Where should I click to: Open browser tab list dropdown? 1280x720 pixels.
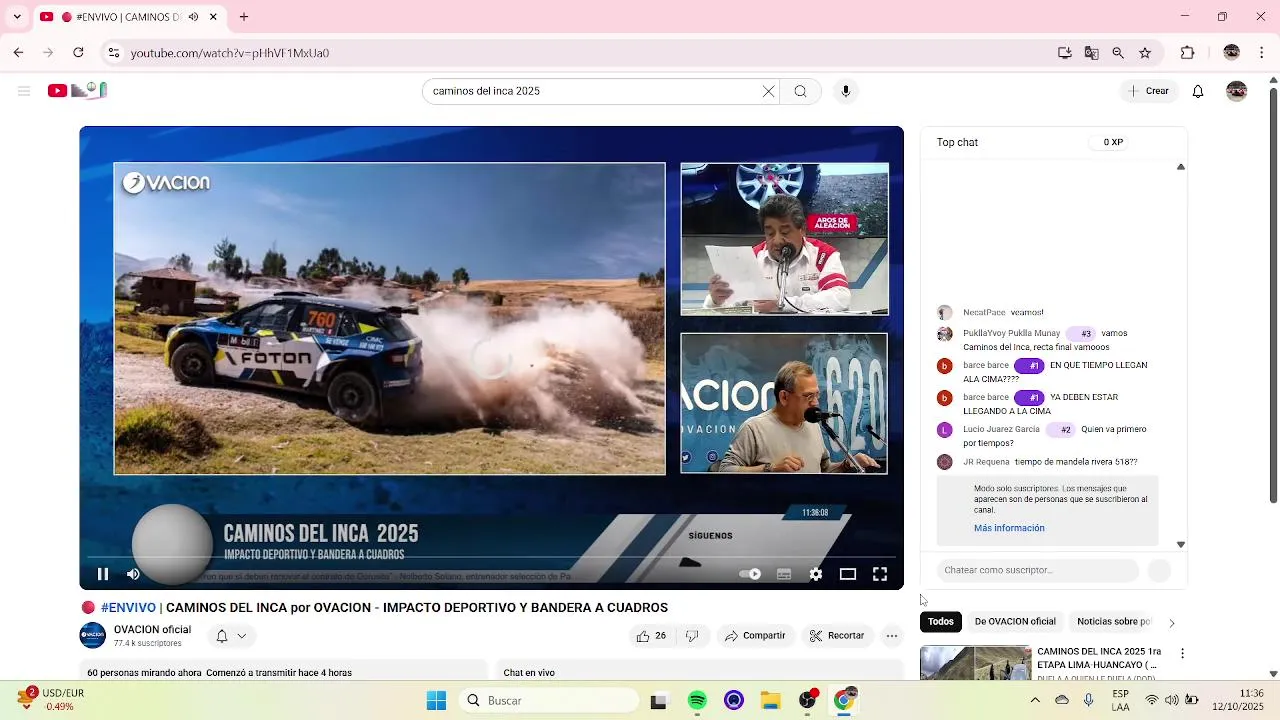click(16, 16)
